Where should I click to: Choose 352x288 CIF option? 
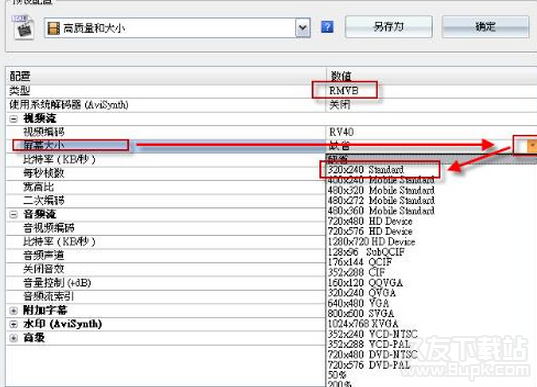click(357, 273)
